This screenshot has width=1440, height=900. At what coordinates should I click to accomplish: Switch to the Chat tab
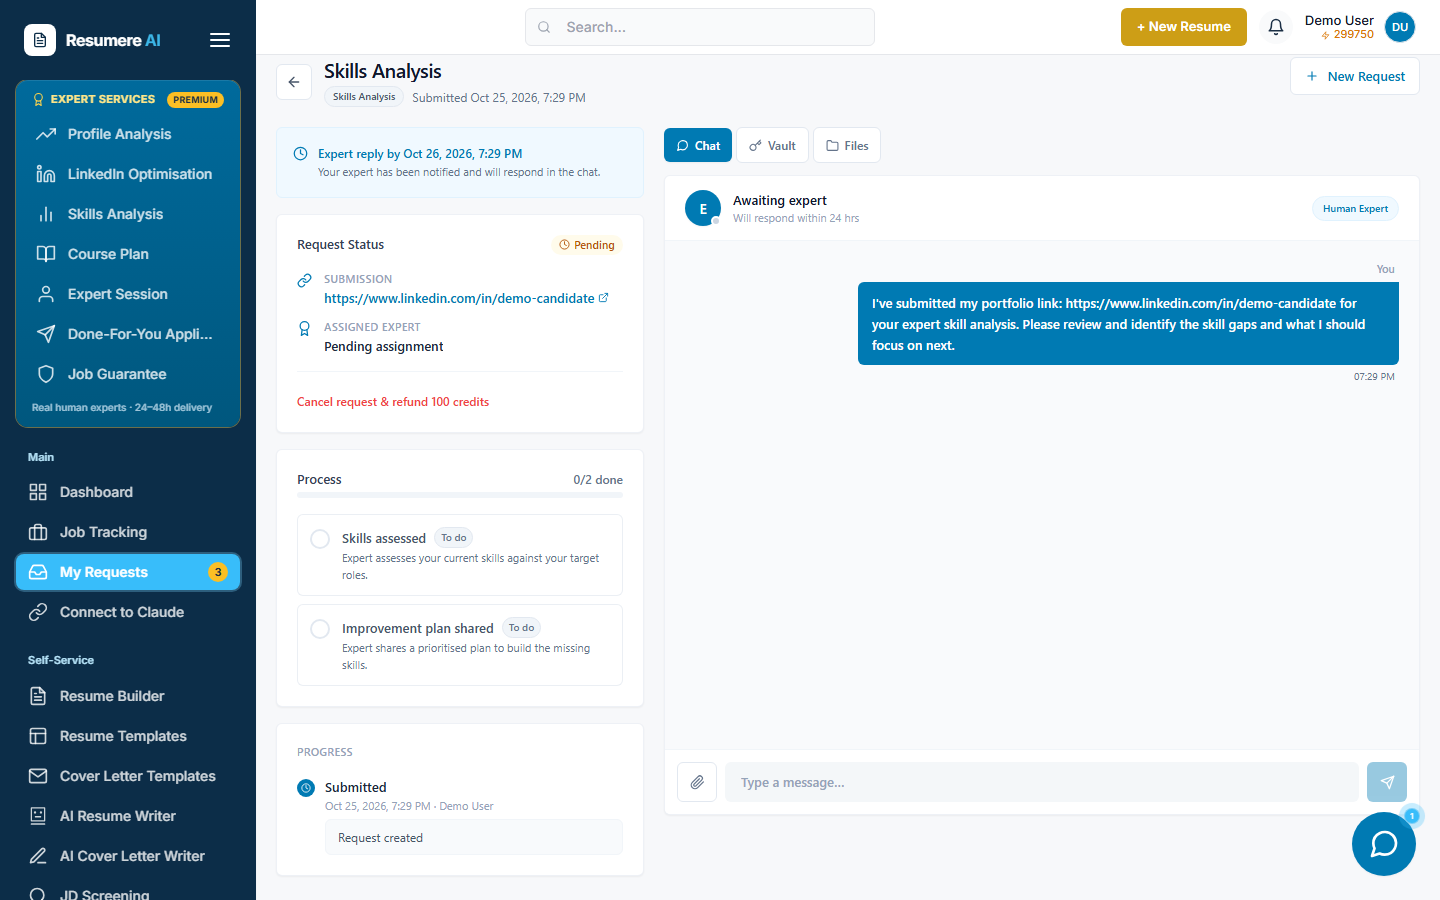[698, 145]
